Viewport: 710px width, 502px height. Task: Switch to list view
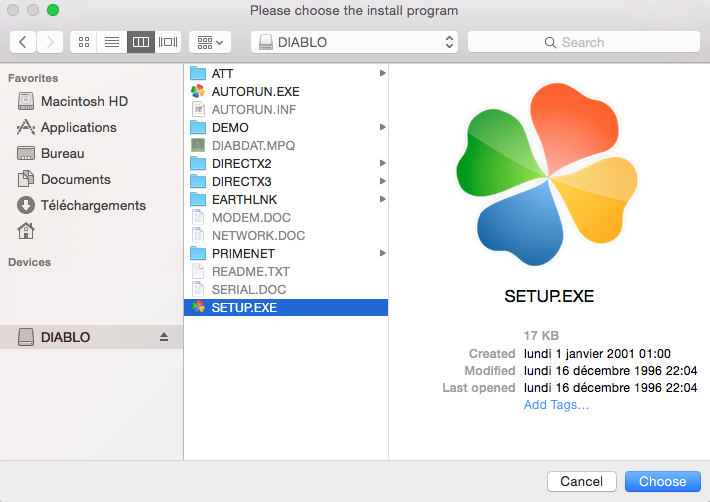tap(112, 42)
